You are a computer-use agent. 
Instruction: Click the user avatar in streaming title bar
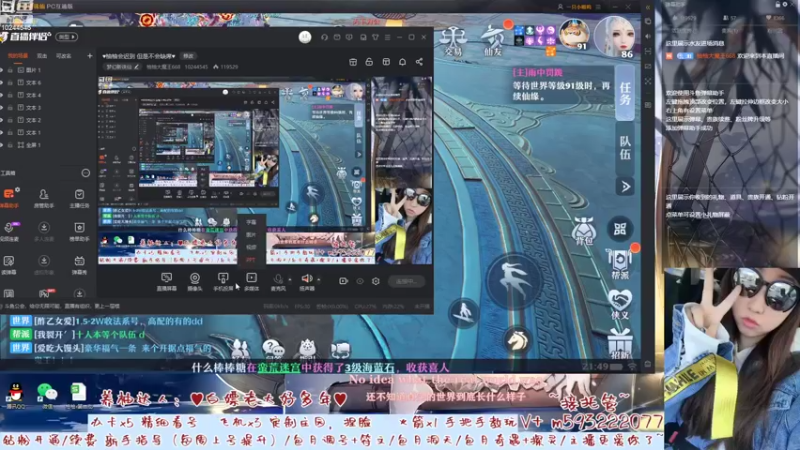[305, 37]
